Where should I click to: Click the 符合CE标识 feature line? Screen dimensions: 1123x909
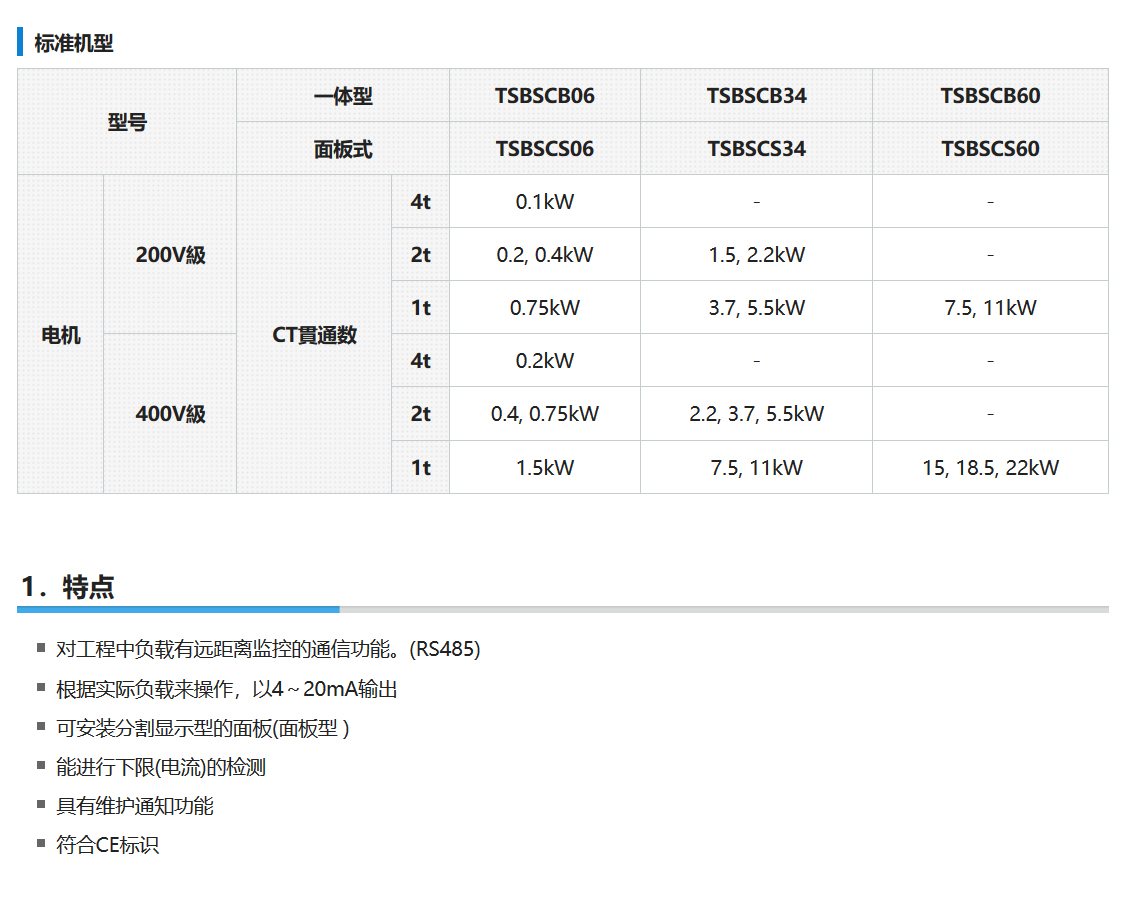(107, 844)
